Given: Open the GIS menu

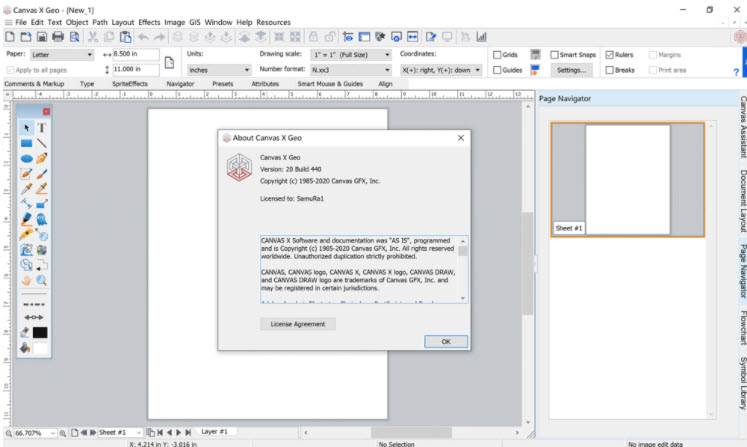Looking at the screenshot, I should [194, 22].
